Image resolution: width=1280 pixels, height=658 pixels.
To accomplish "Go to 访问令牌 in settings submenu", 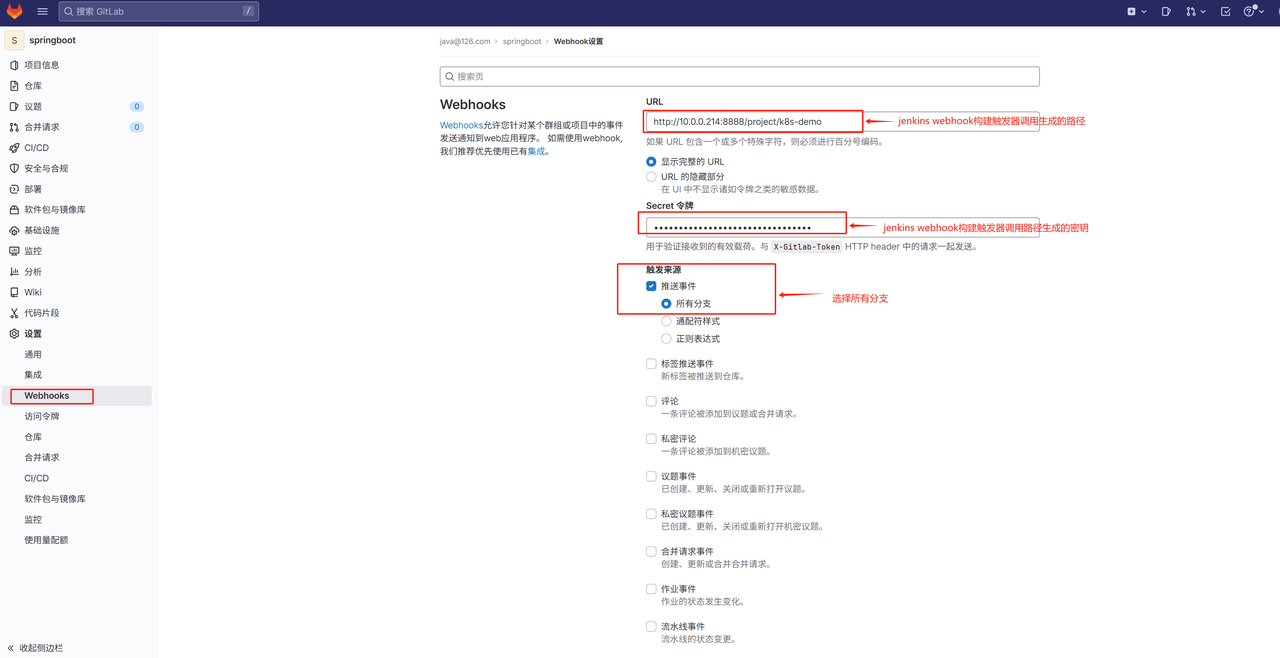I will pos(42,416).
